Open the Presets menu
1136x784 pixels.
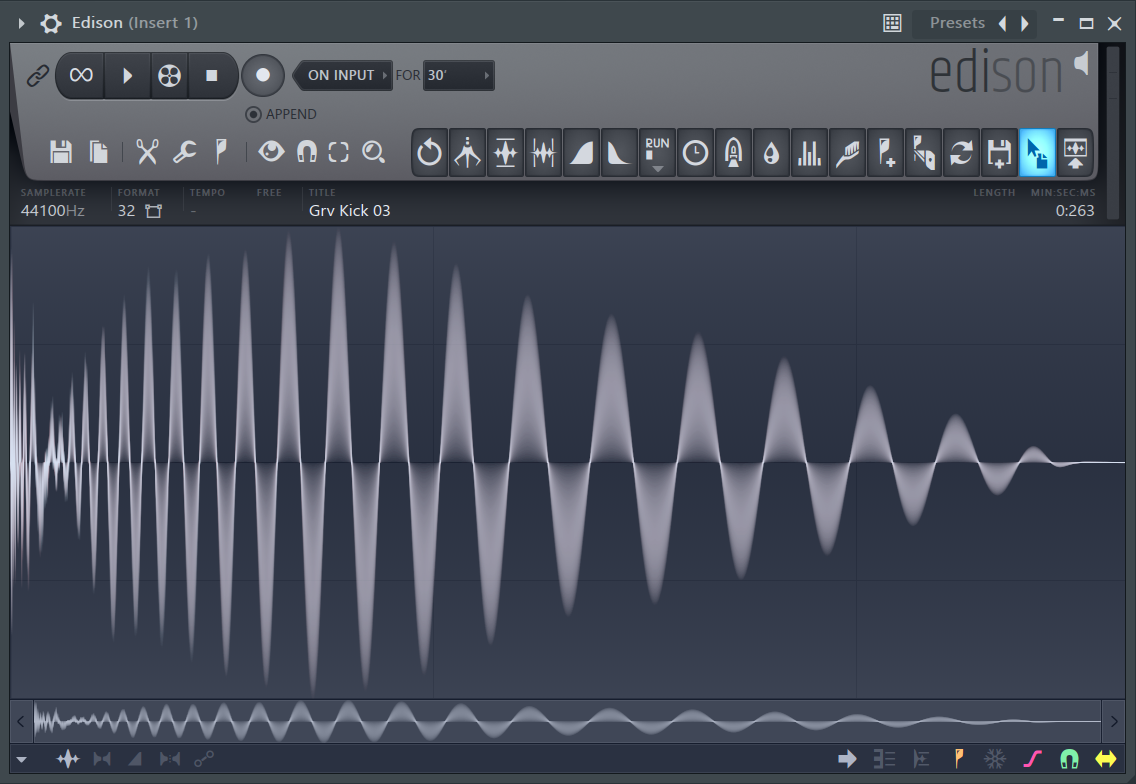[957, 23]
